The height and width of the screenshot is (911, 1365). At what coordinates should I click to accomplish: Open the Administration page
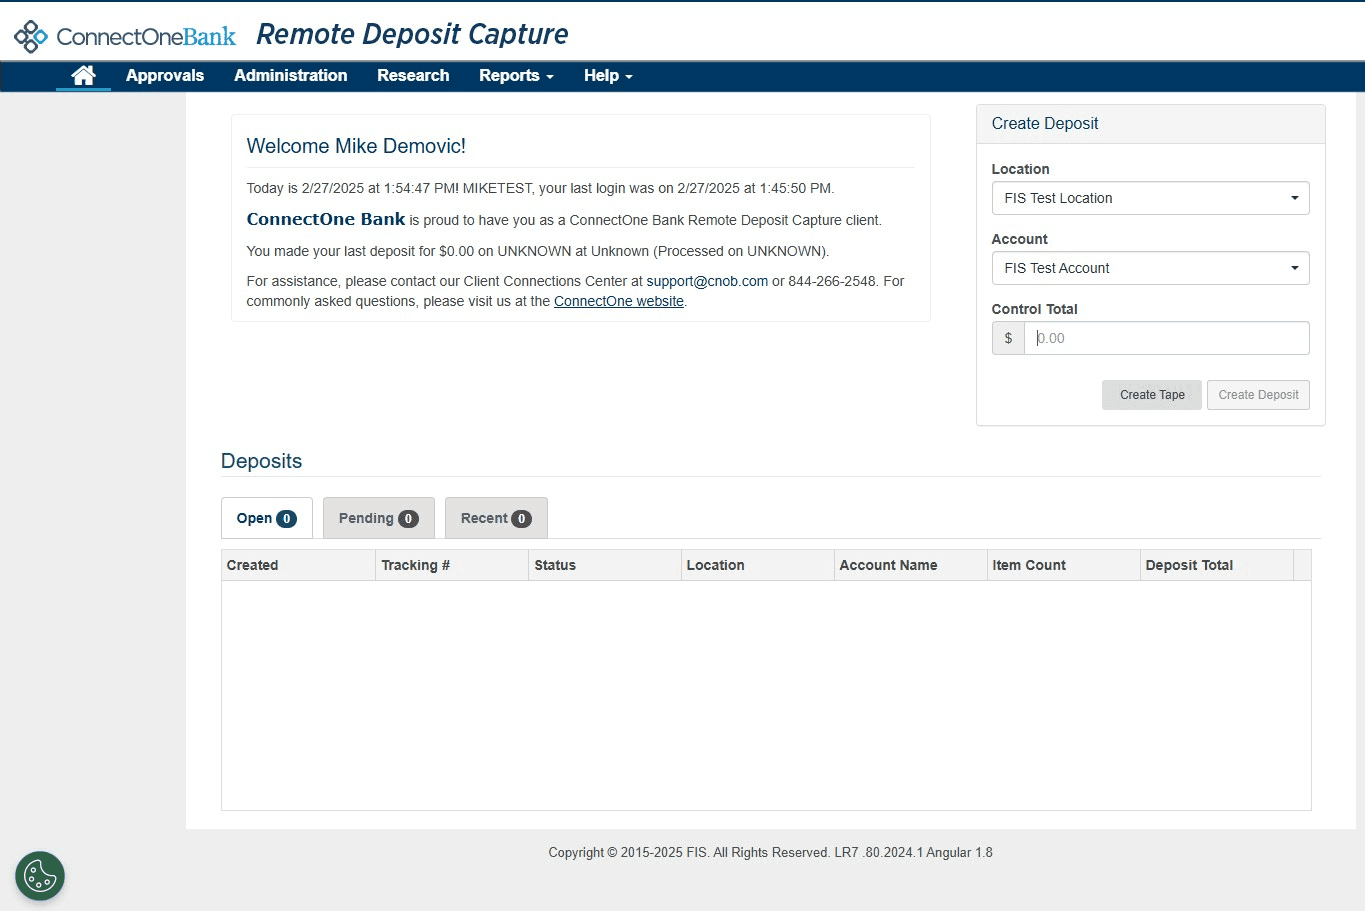[x=291, y=75]
